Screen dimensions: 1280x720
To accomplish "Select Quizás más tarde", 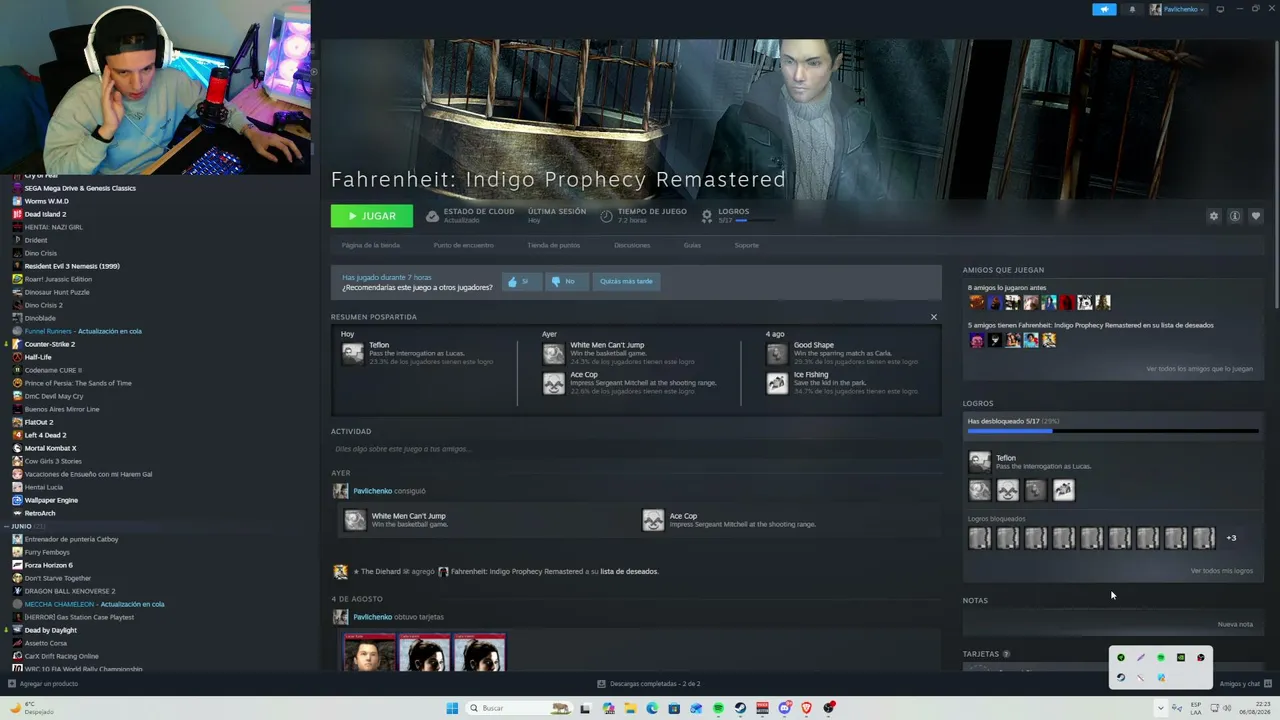I will tap(626, 282).
